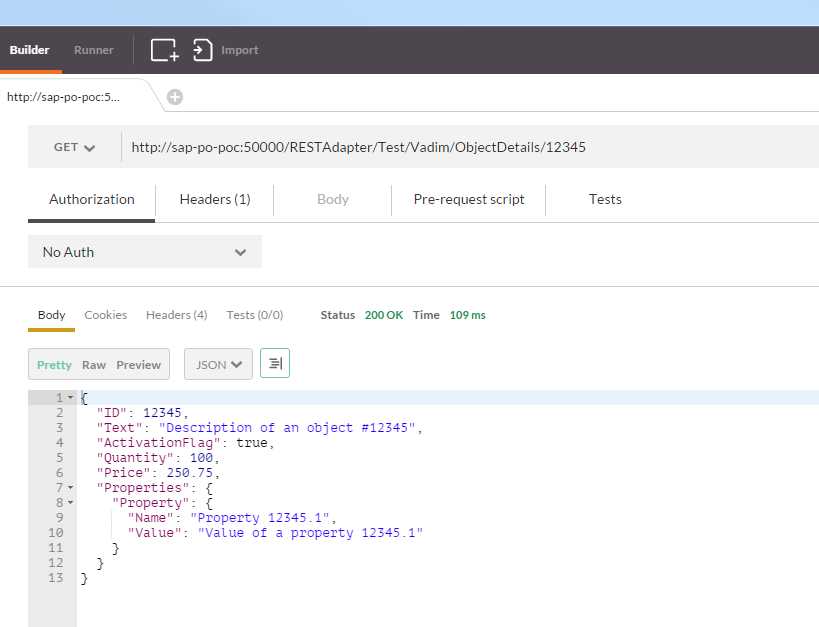819x627 pixels.
Task: Click the "Quantity": 100 line
Action: [x=158, y=458]
